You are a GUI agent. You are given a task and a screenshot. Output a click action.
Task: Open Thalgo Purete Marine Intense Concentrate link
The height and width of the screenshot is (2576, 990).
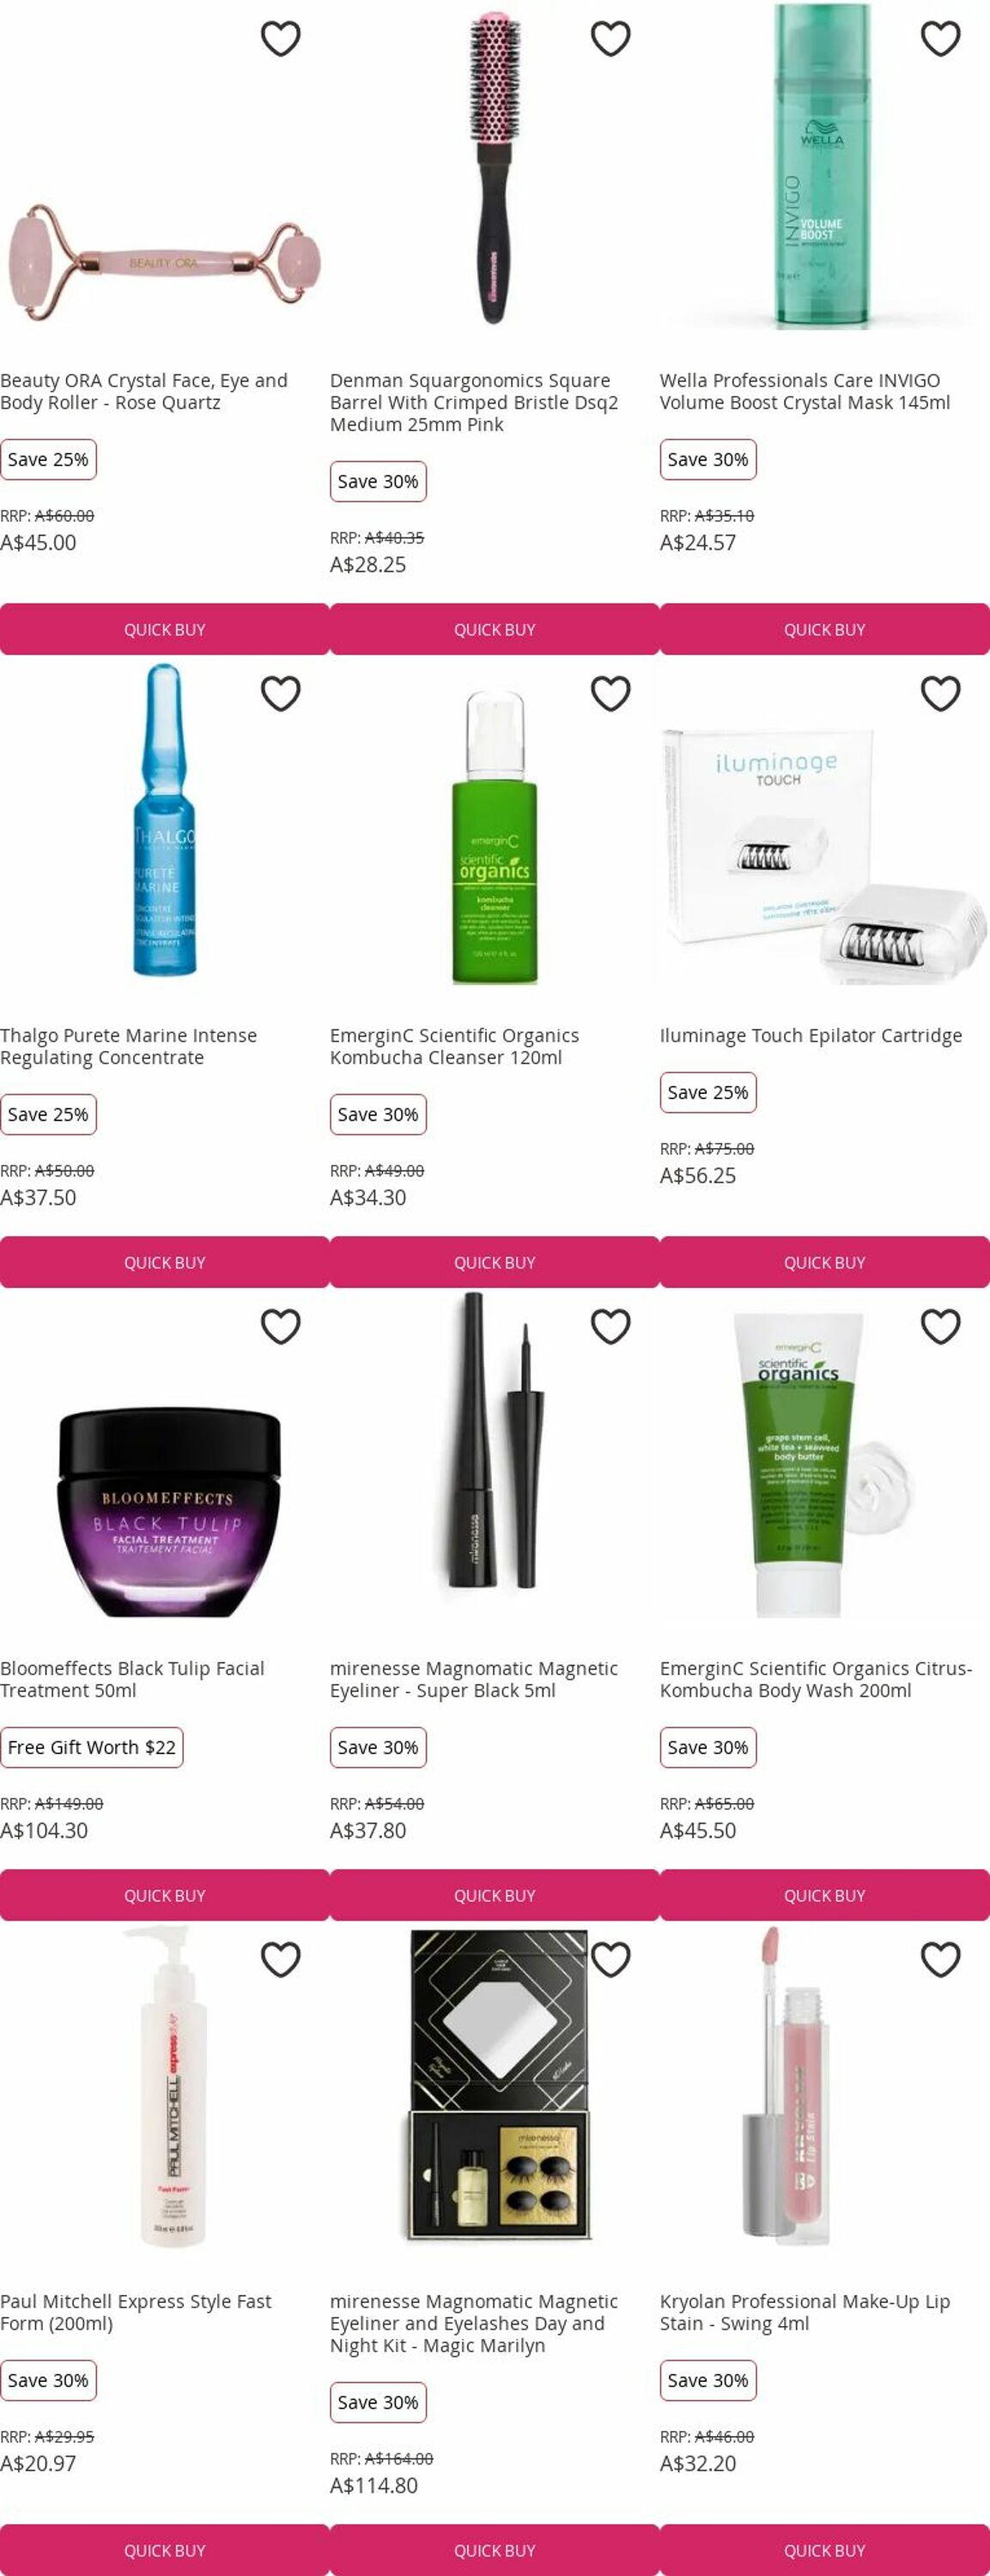[128, 1046]
